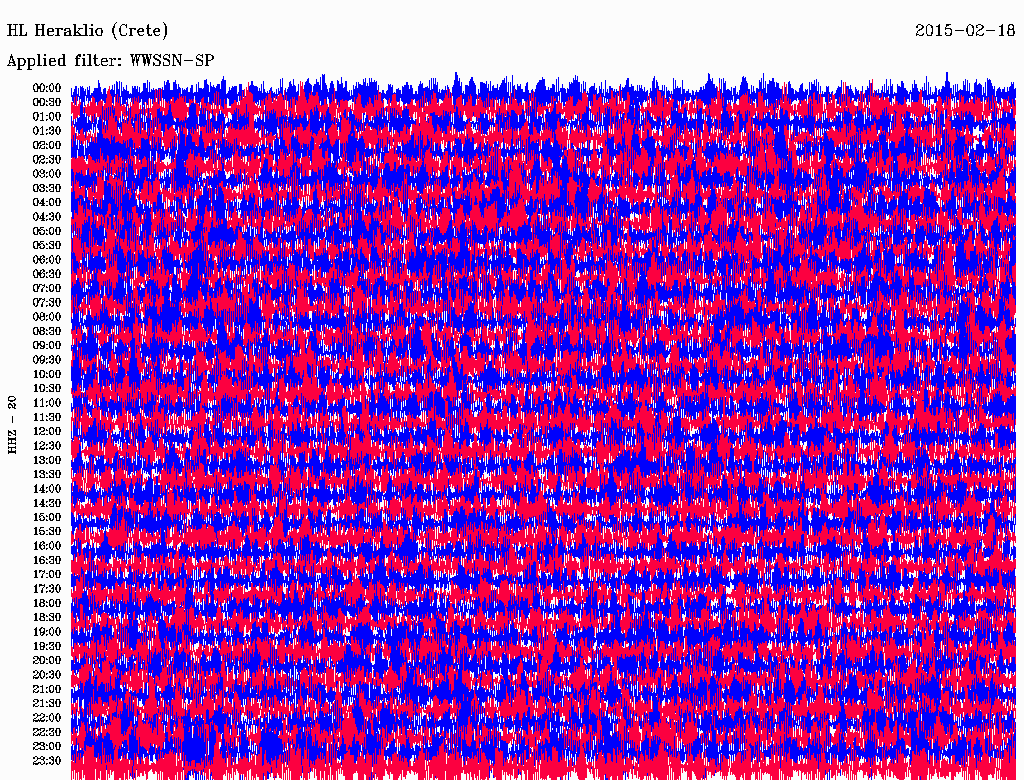Select the 04:30 time label

(46, 217)
